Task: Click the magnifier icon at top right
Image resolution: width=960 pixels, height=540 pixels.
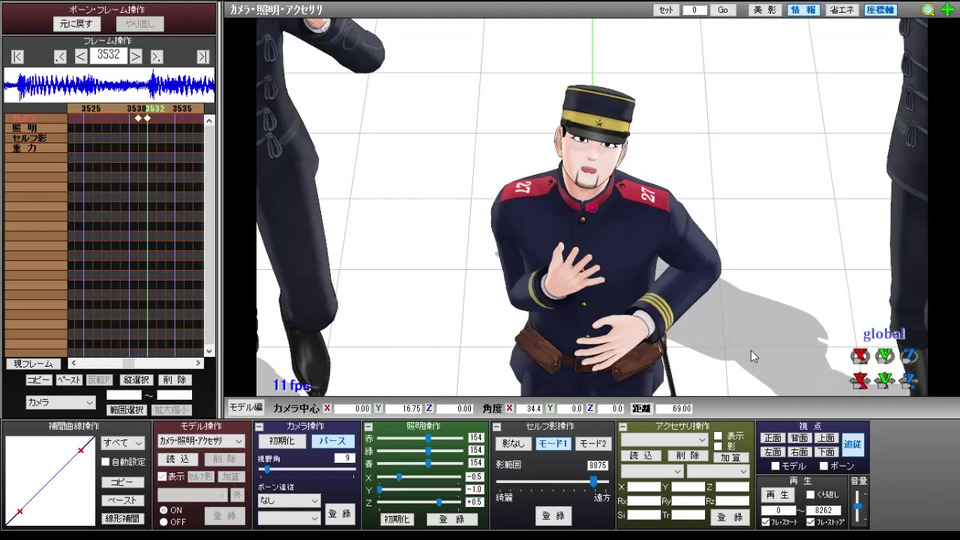Action: 928,9
